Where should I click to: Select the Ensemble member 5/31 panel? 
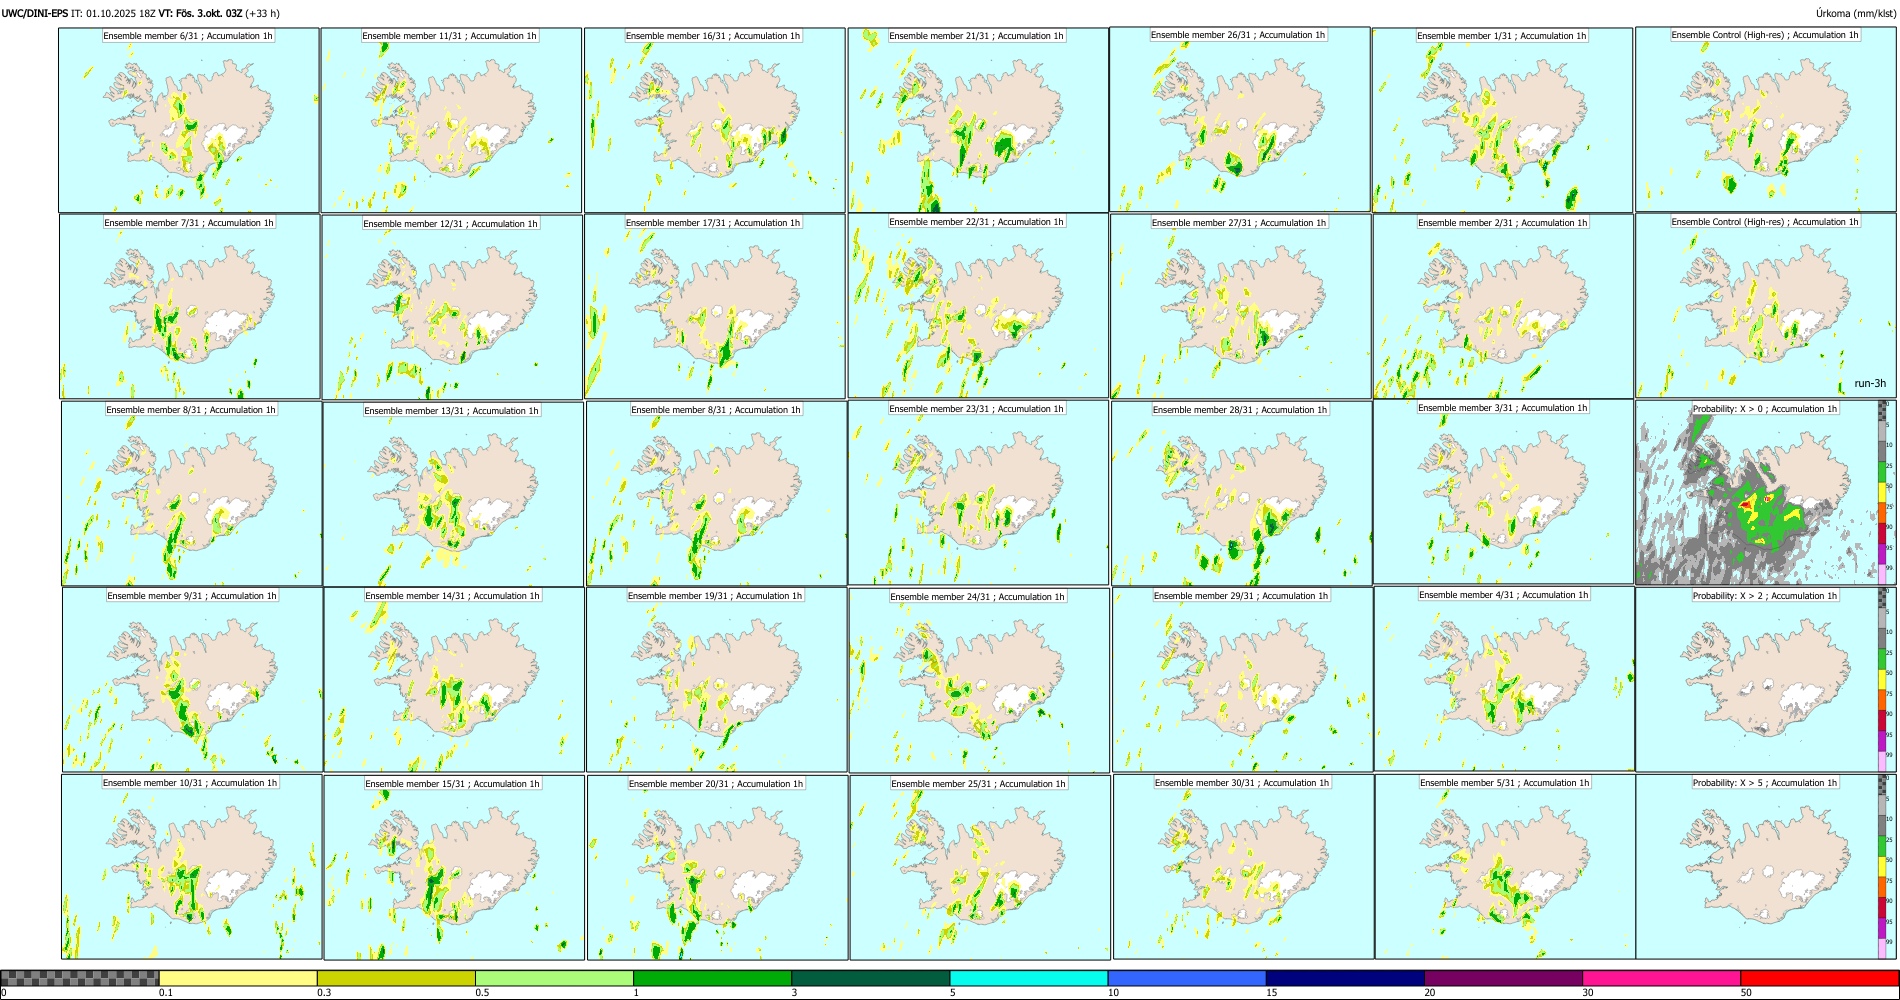pos(1505,867)
